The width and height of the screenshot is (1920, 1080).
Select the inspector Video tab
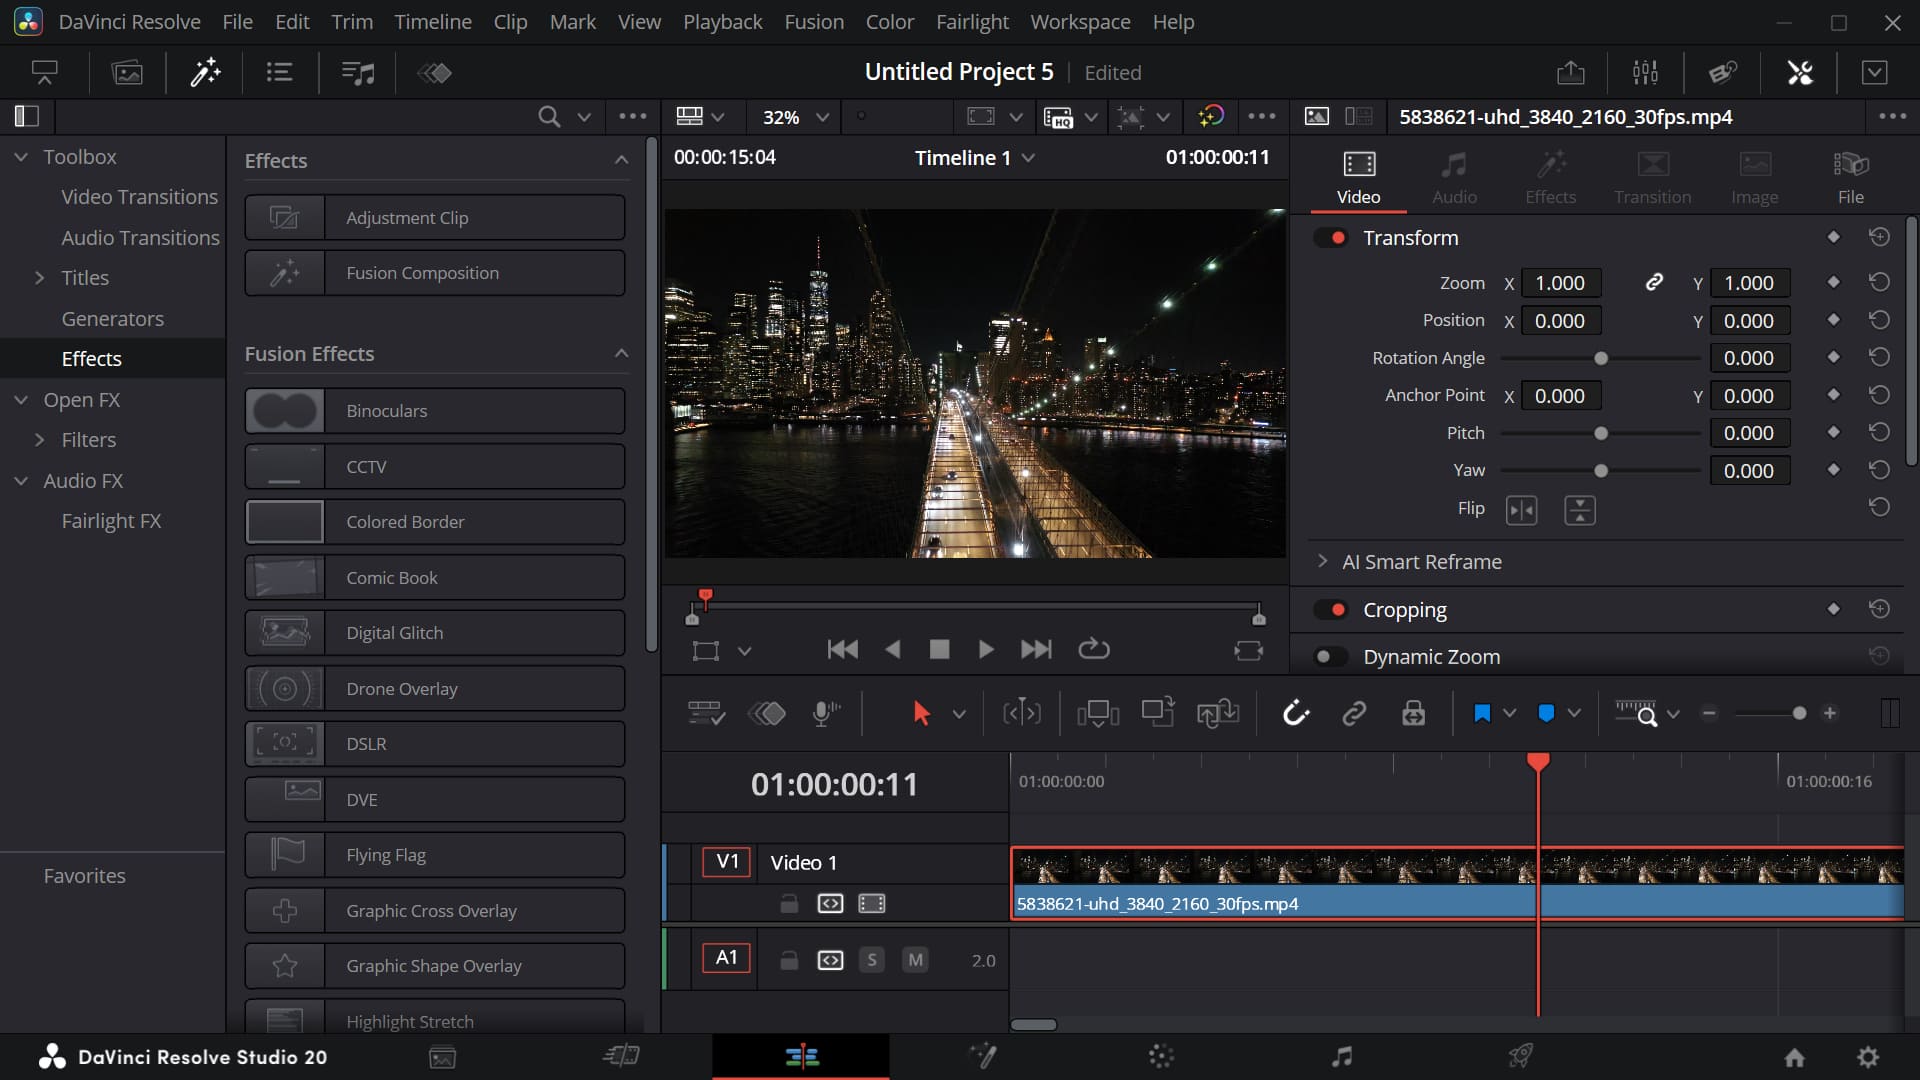(1358, 178)
